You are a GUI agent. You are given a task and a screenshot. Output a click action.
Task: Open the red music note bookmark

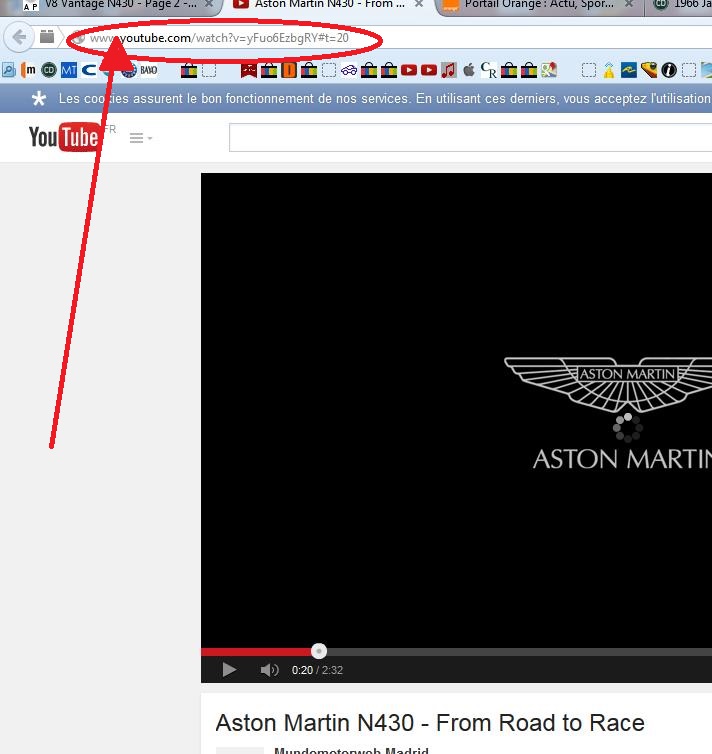pos(448,71)
